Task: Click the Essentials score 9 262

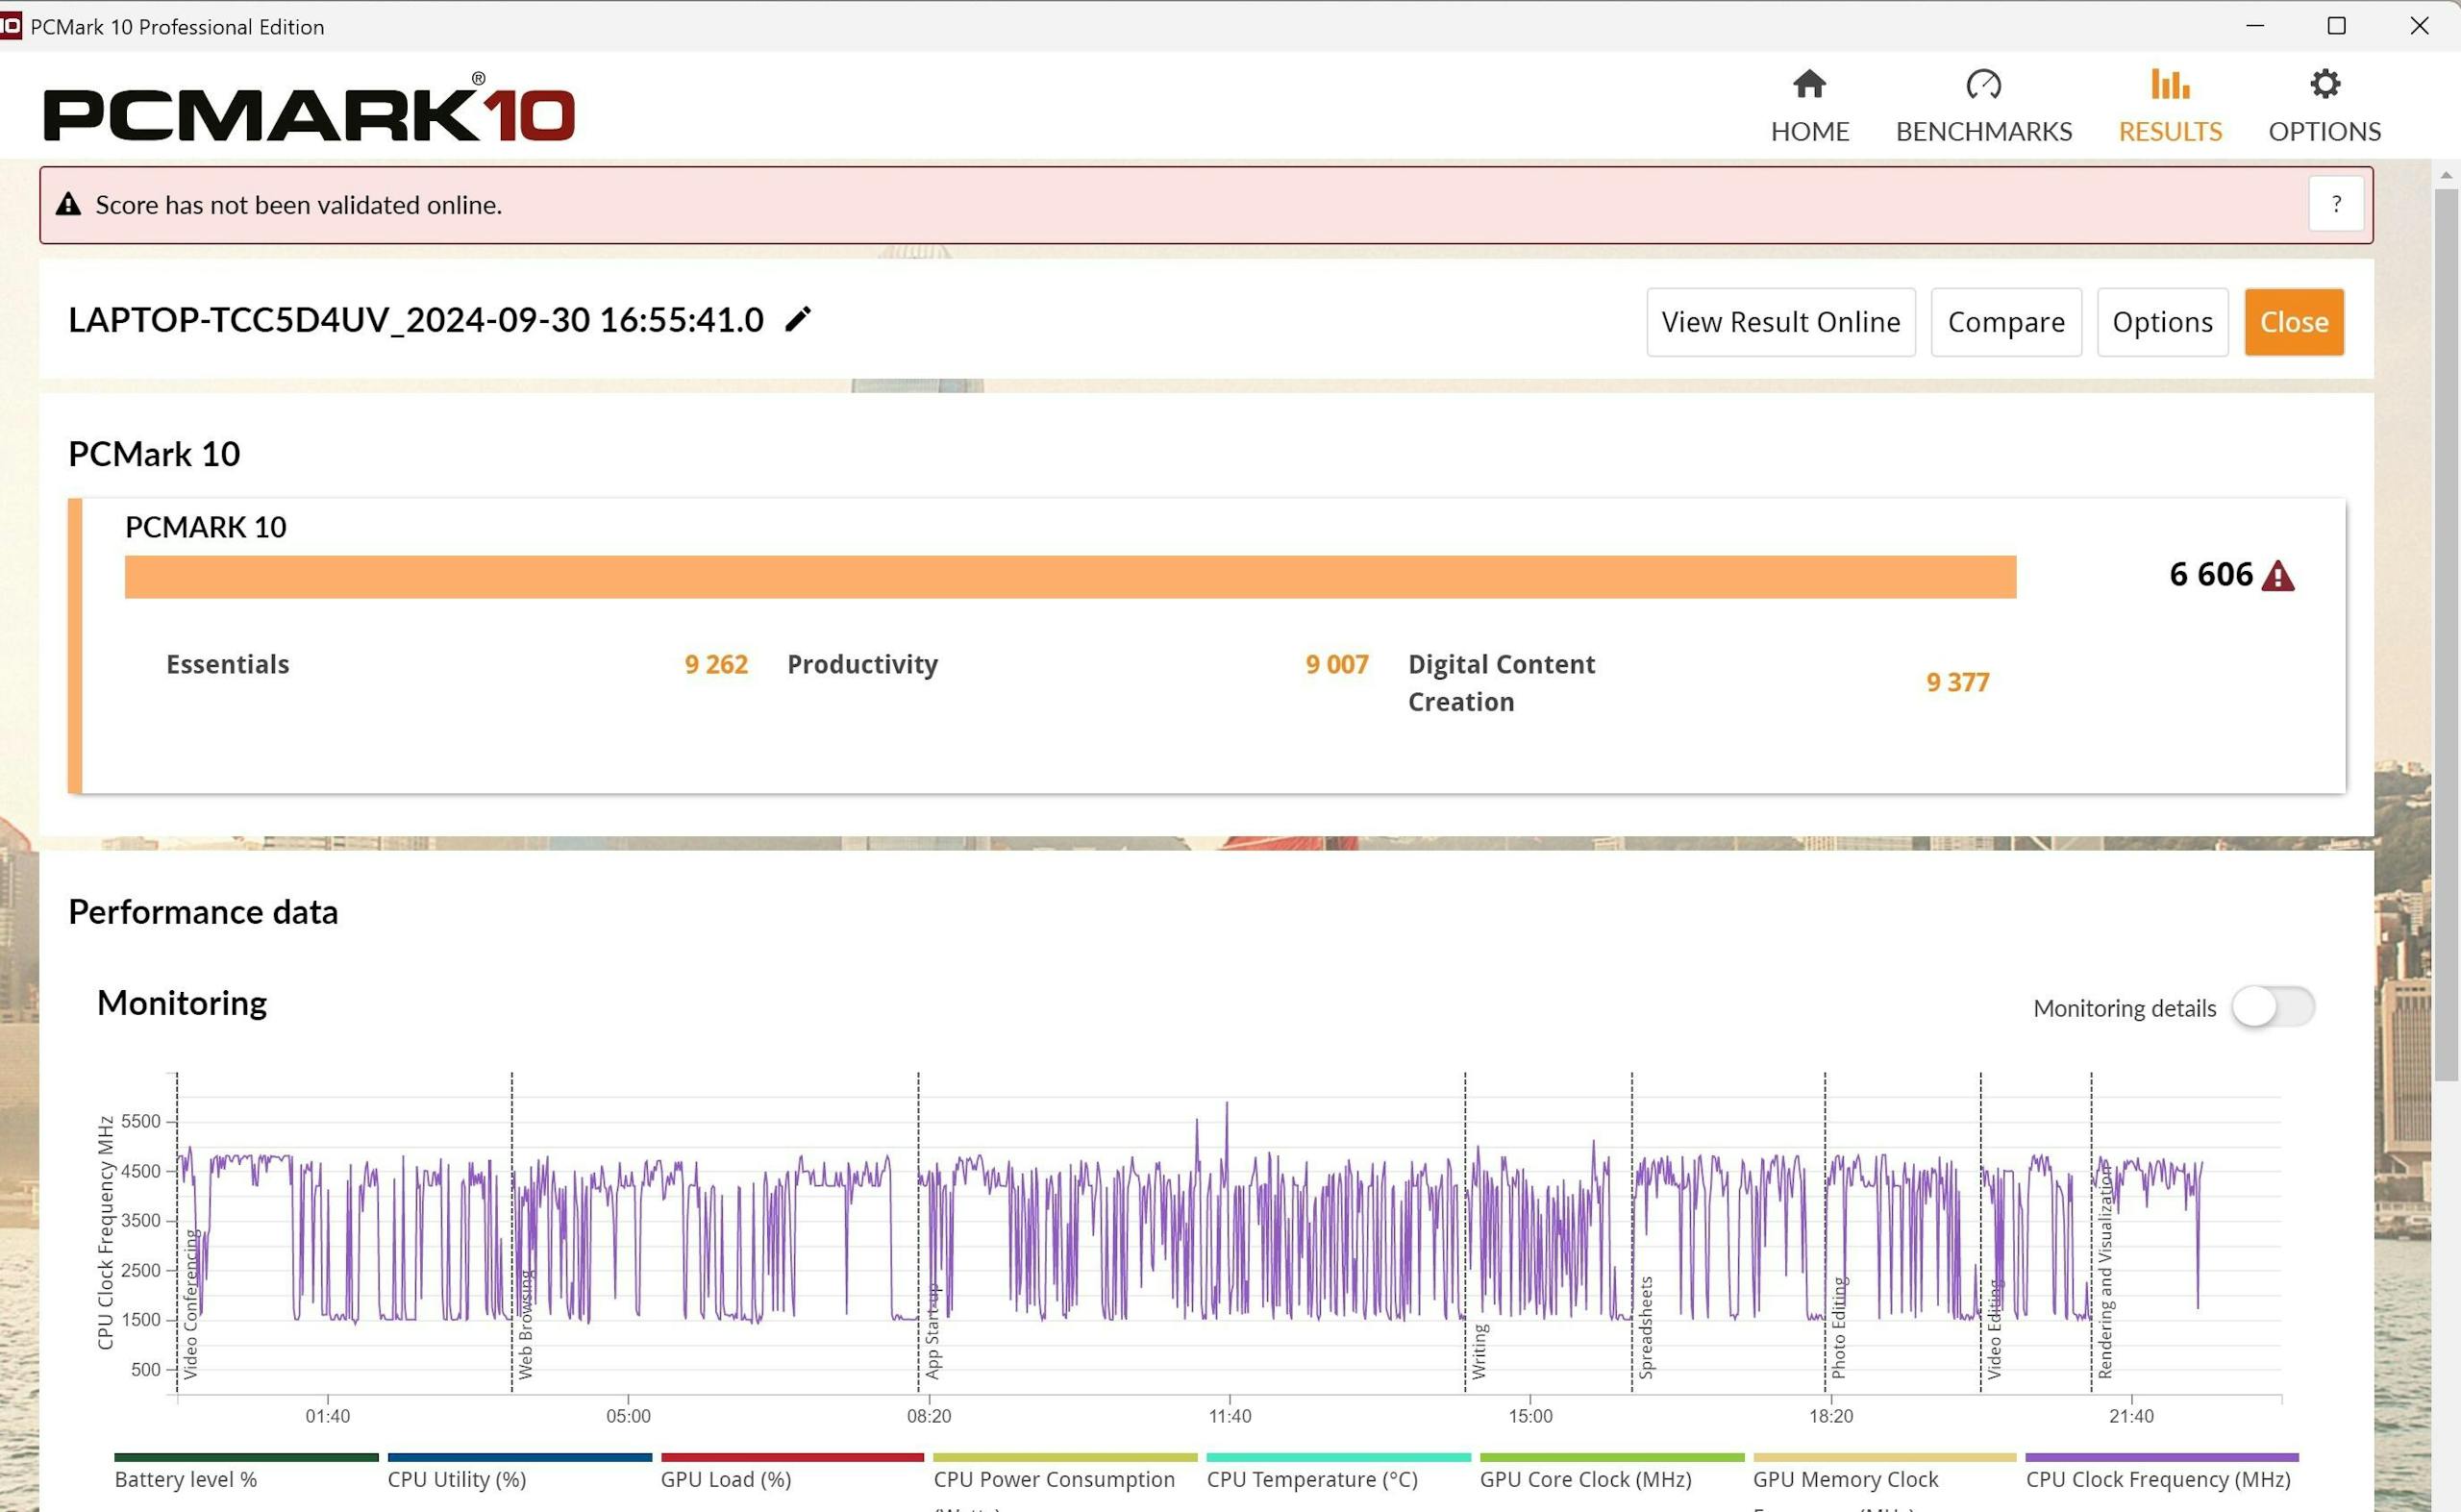Action: tap(716, 664)
